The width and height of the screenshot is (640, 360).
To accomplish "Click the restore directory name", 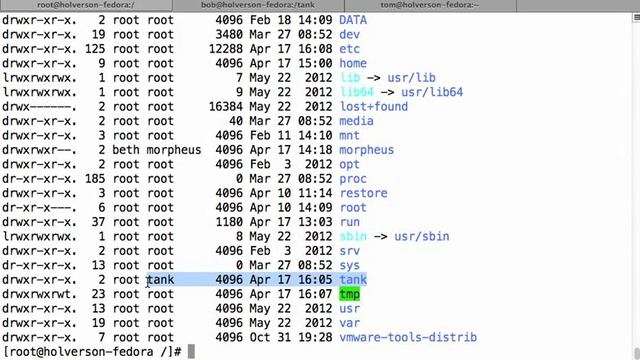I will pos(363,193).
